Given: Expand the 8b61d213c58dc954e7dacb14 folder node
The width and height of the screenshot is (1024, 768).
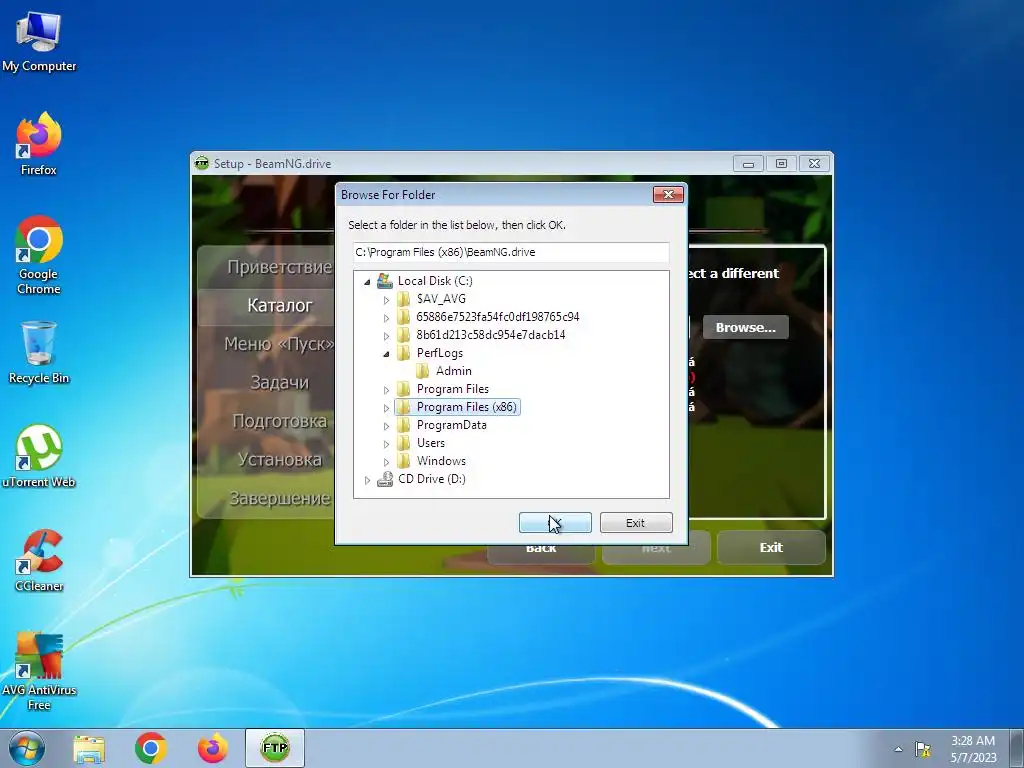Looking at the screenshot, I should (386, 336).
